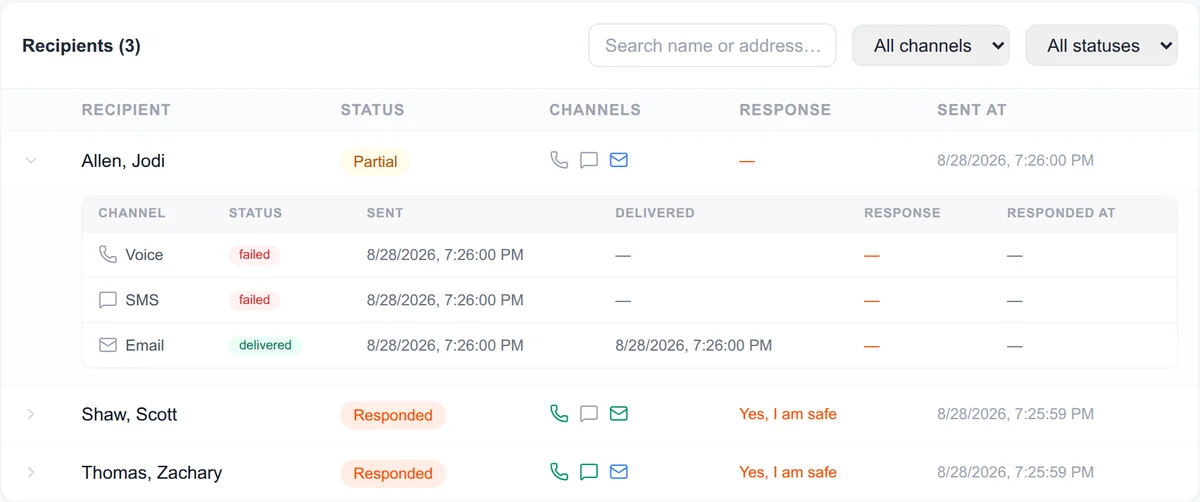Click the Email row delivered timestamp
Viewport: 1200px width, 502px height.
[x=693, y=345]
